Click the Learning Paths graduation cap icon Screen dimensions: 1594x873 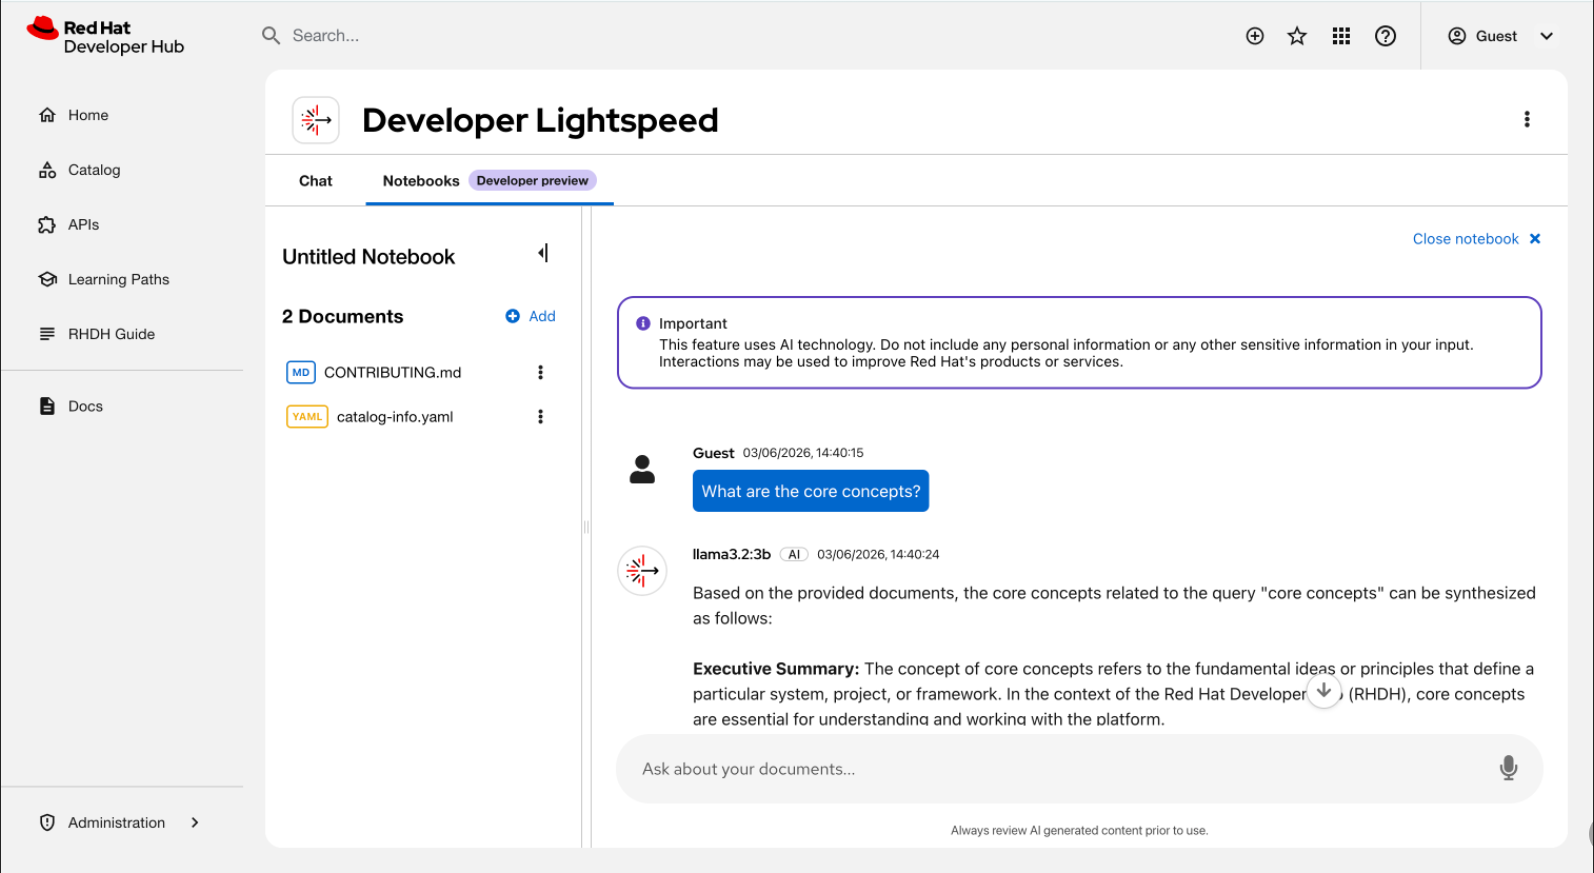coord(47,279)
